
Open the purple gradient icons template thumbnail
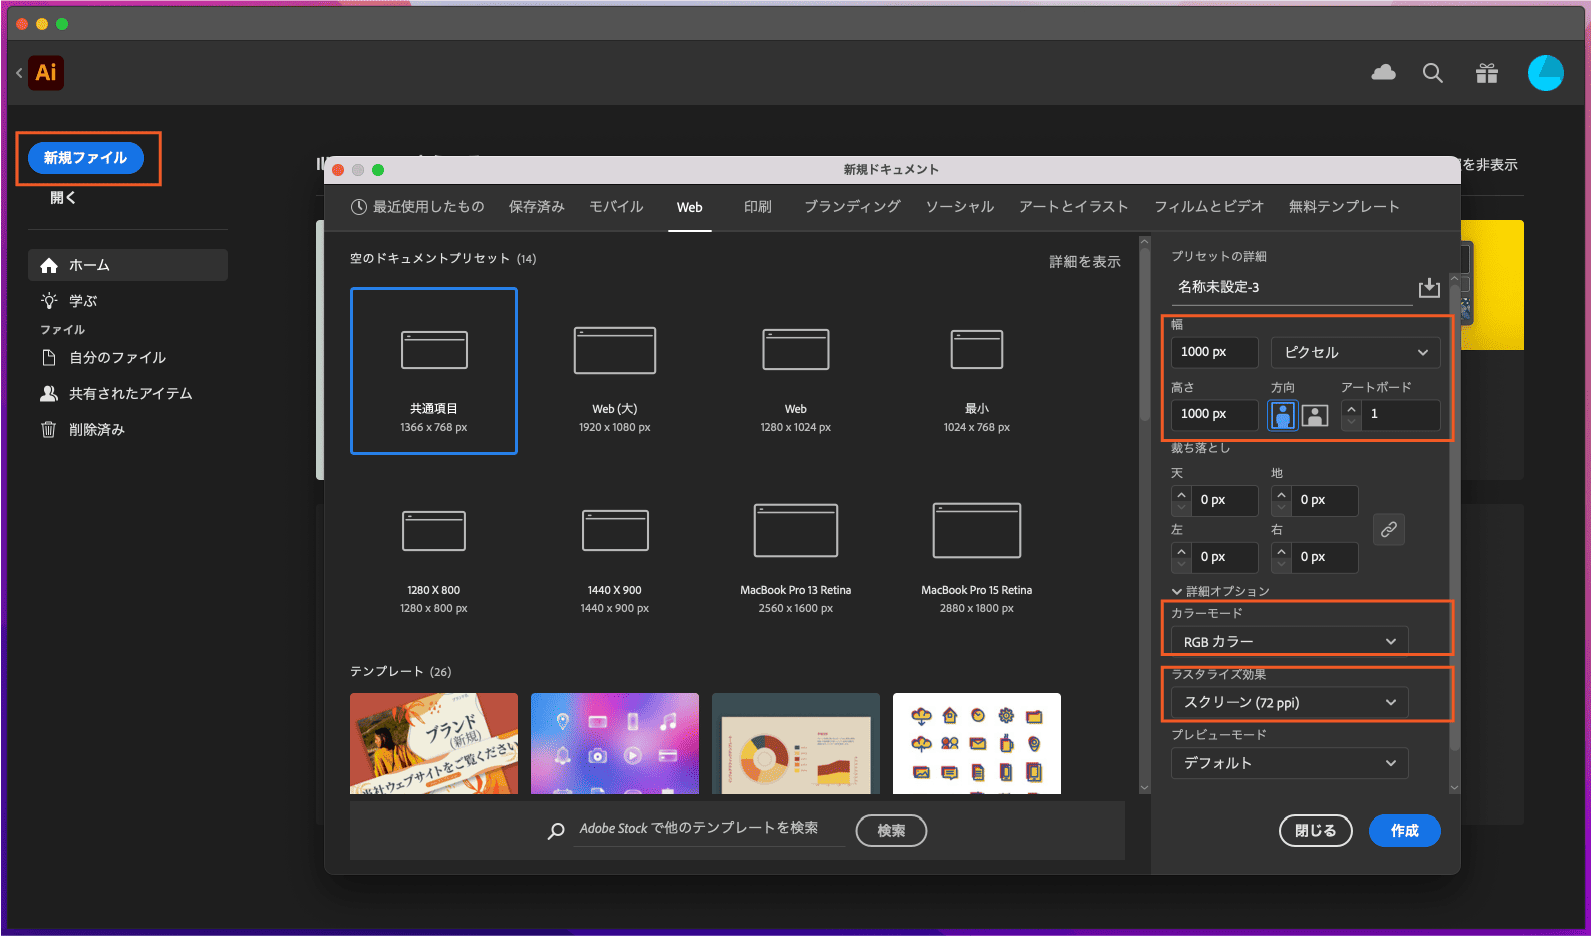click(x=615, y=743)
